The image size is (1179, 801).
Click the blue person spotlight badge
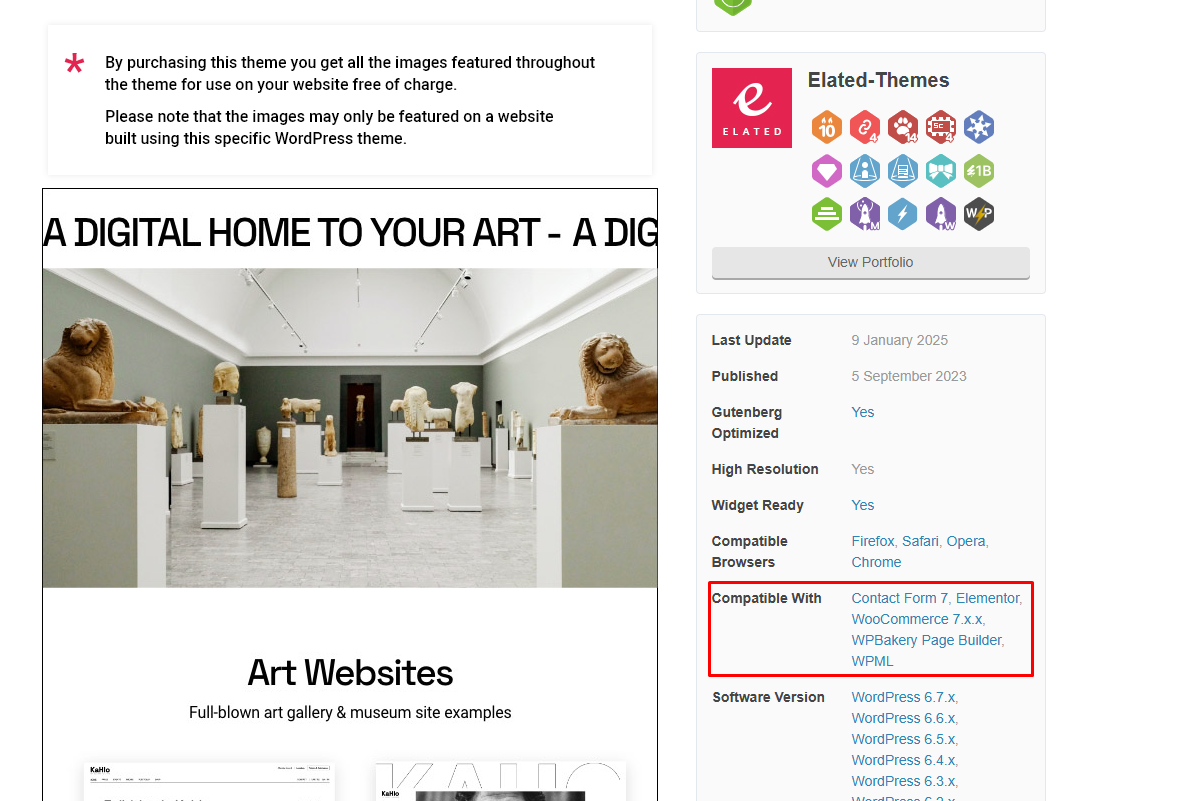865,171
